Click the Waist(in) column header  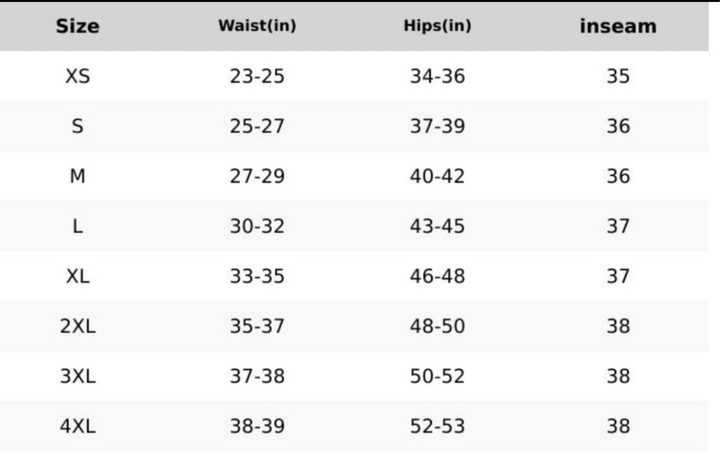point(257,26)
